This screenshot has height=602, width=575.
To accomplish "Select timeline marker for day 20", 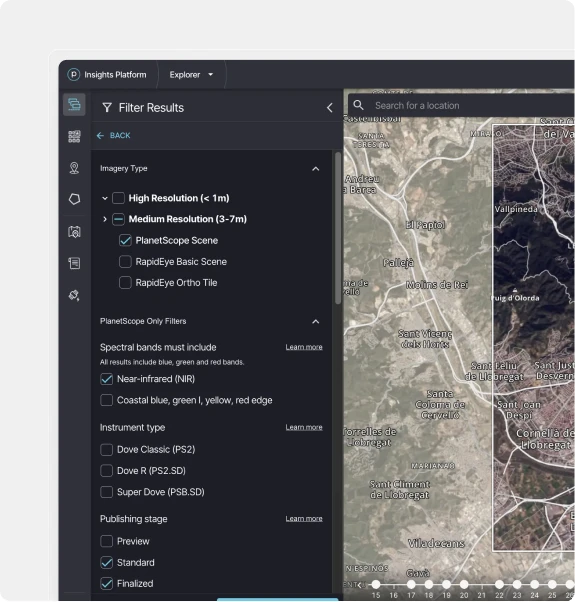I will [x=464, y=584].
